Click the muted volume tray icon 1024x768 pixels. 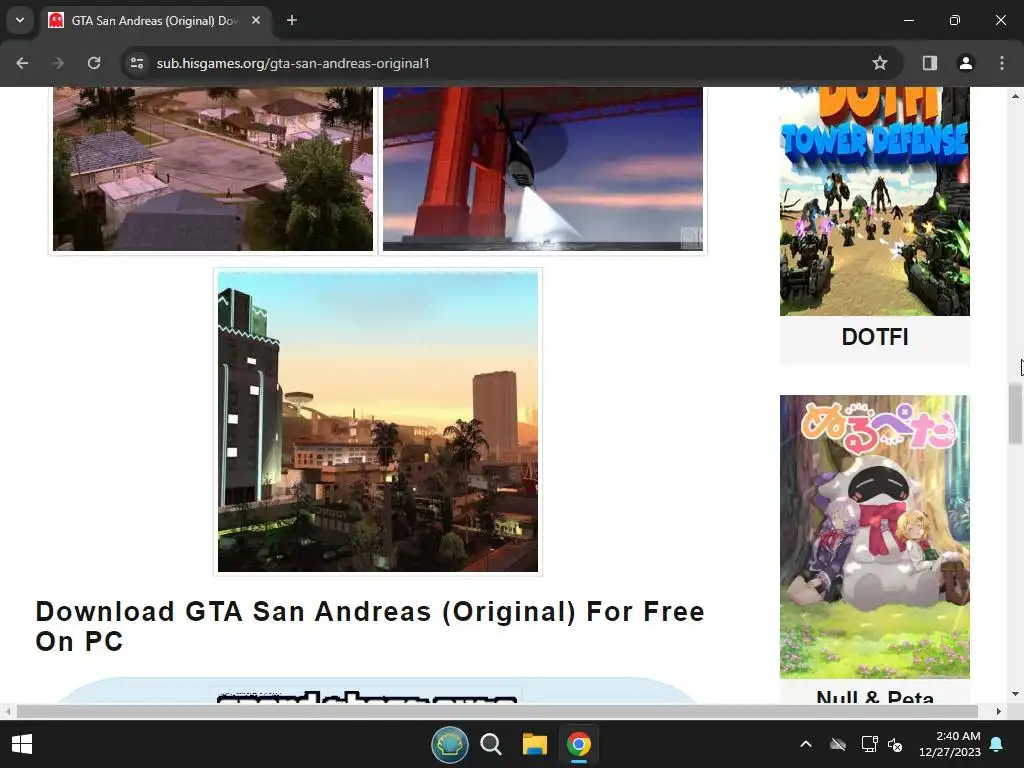point(895,744)
